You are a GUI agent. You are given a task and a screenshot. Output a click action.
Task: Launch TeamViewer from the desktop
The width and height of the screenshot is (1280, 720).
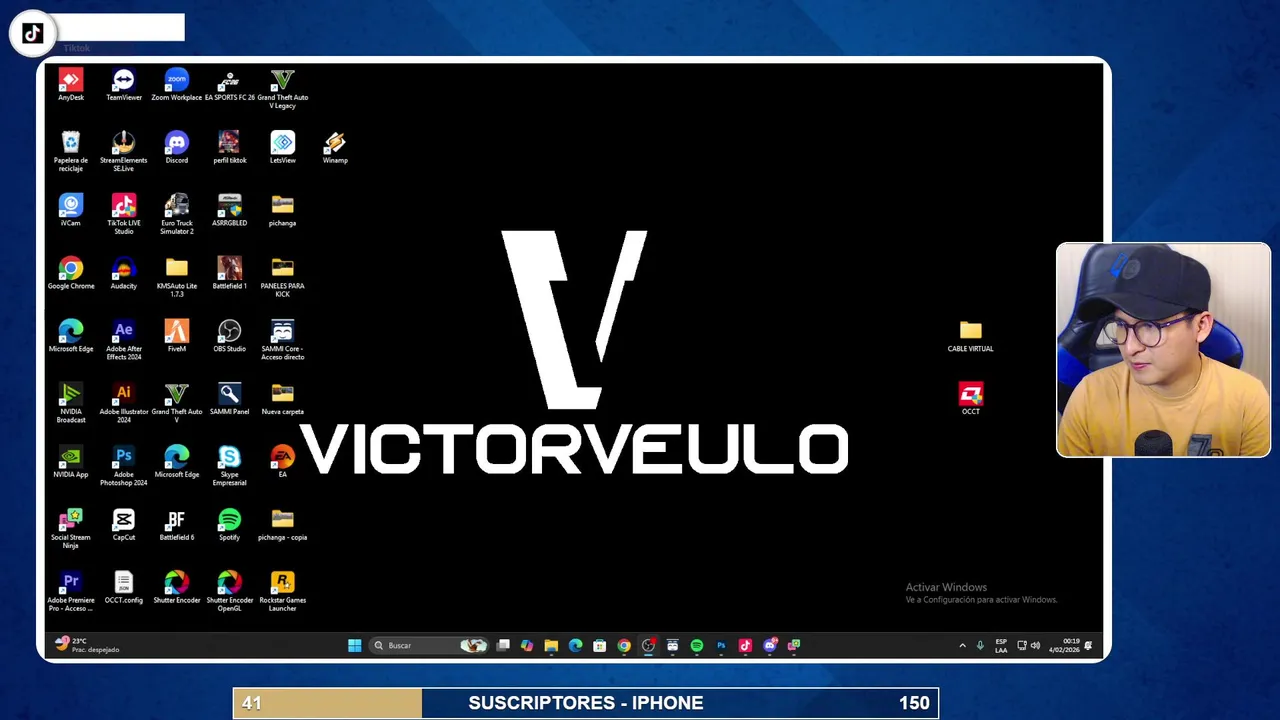pos(124,85)
